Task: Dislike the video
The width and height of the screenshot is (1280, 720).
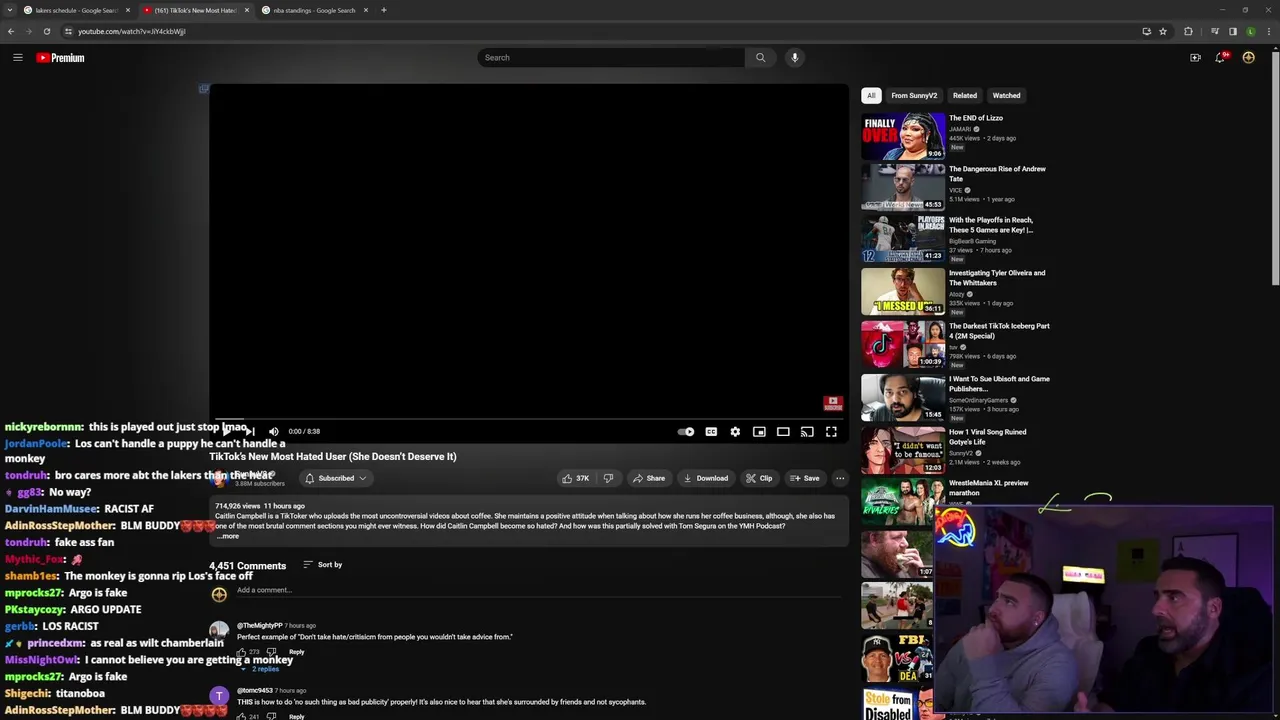Action: (x=608, y=479)
